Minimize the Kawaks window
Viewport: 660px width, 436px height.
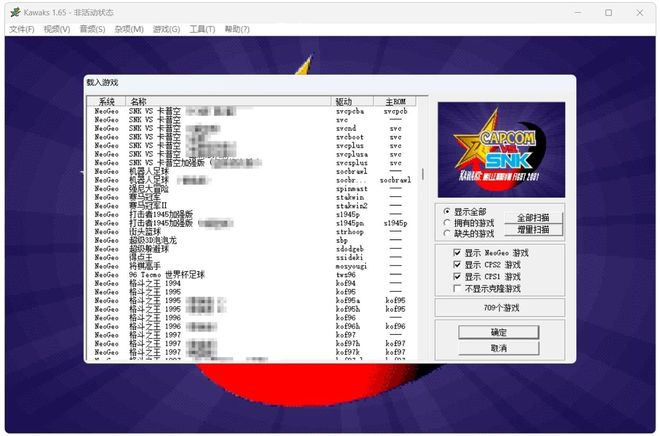(x=578, y=13)
